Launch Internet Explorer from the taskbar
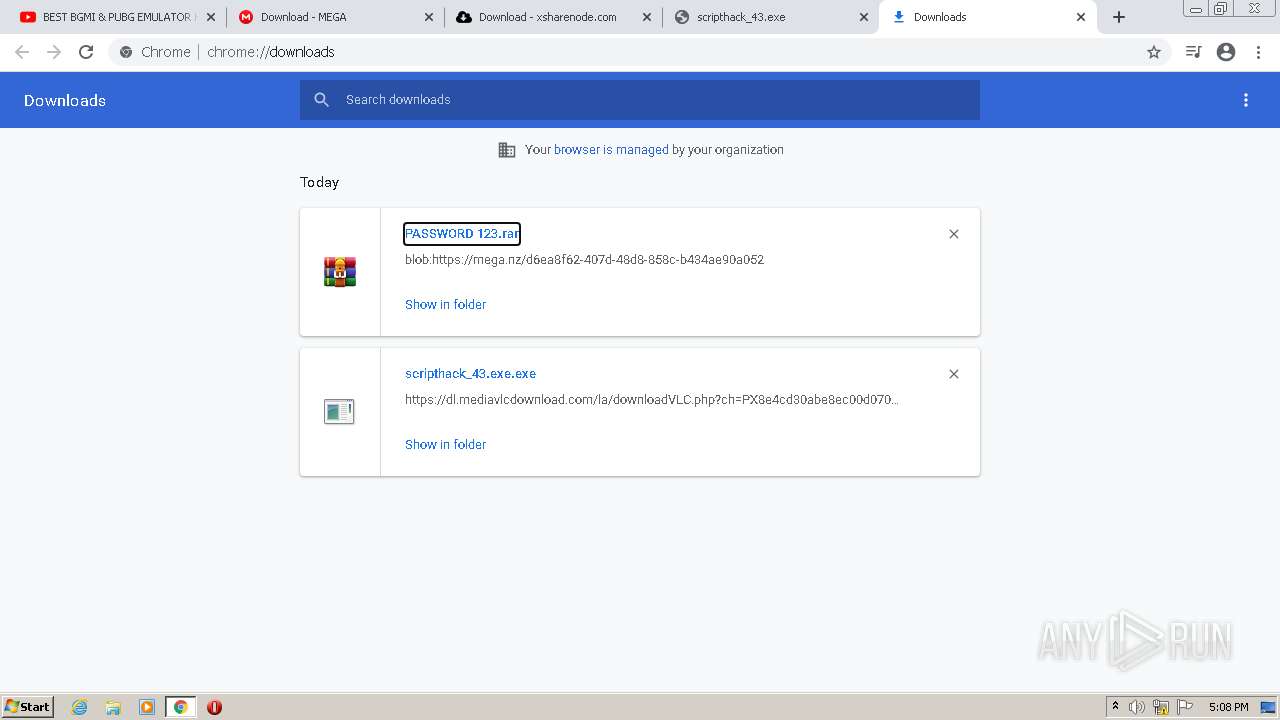This screenshot has height=720, width=1280. coord(80,707)
